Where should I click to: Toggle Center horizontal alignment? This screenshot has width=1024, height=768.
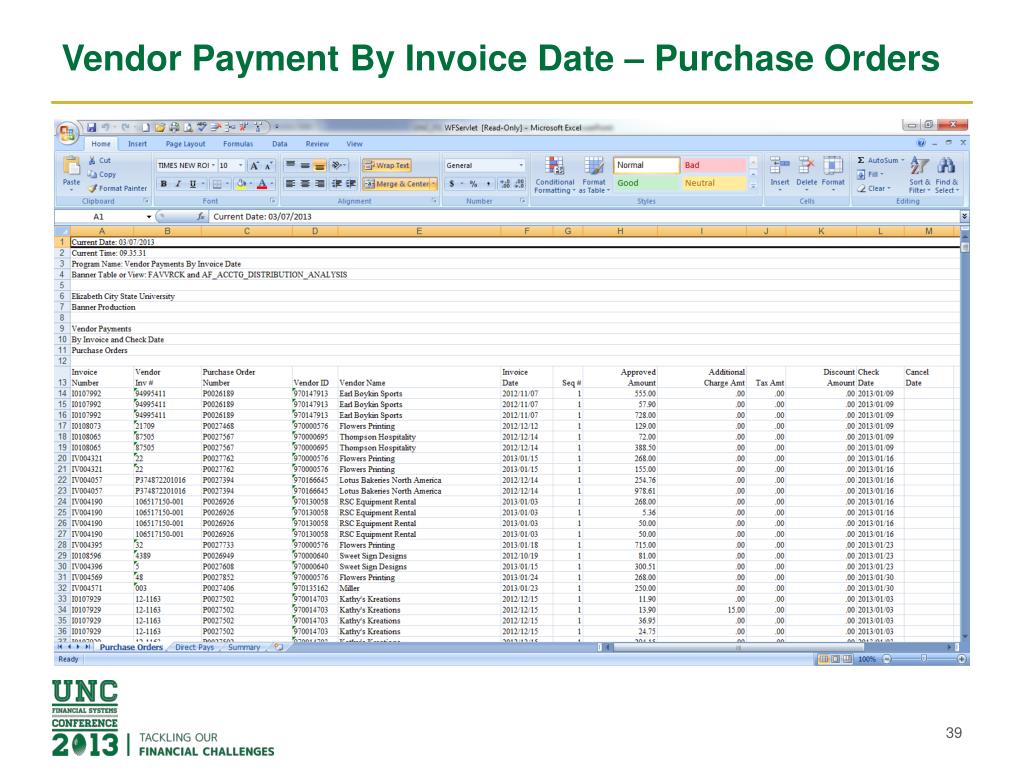click(304, 184)
